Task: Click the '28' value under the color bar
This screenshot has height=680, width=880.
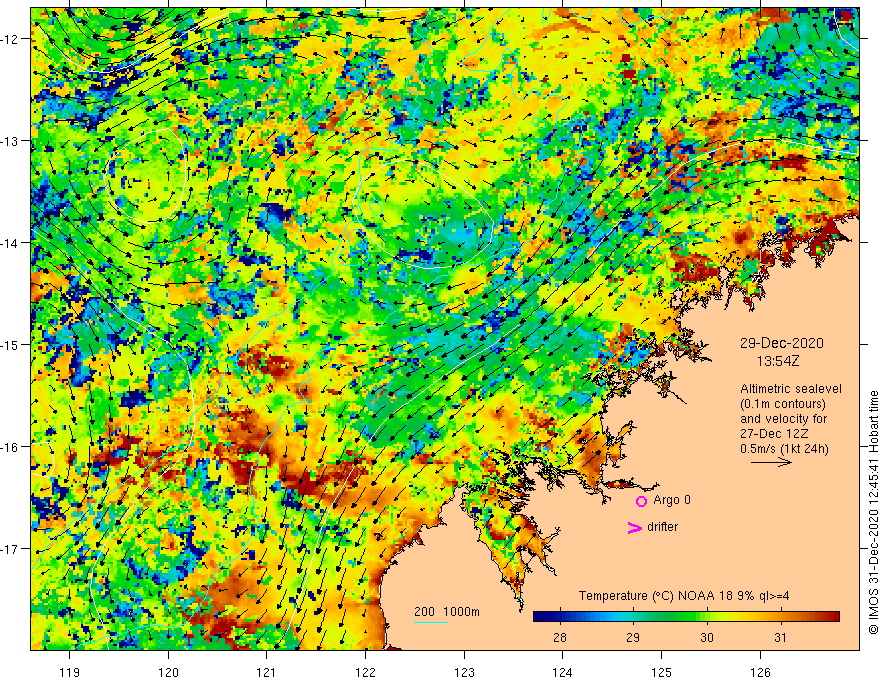Action: pyautogui.click(x=560, y=637)
